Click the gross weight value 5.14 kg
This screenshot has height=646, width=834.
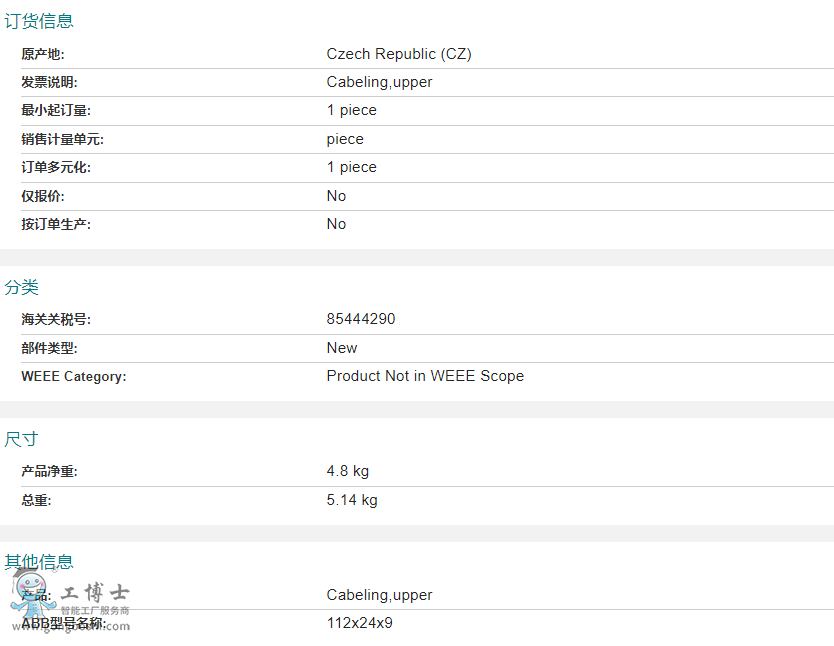352,500
